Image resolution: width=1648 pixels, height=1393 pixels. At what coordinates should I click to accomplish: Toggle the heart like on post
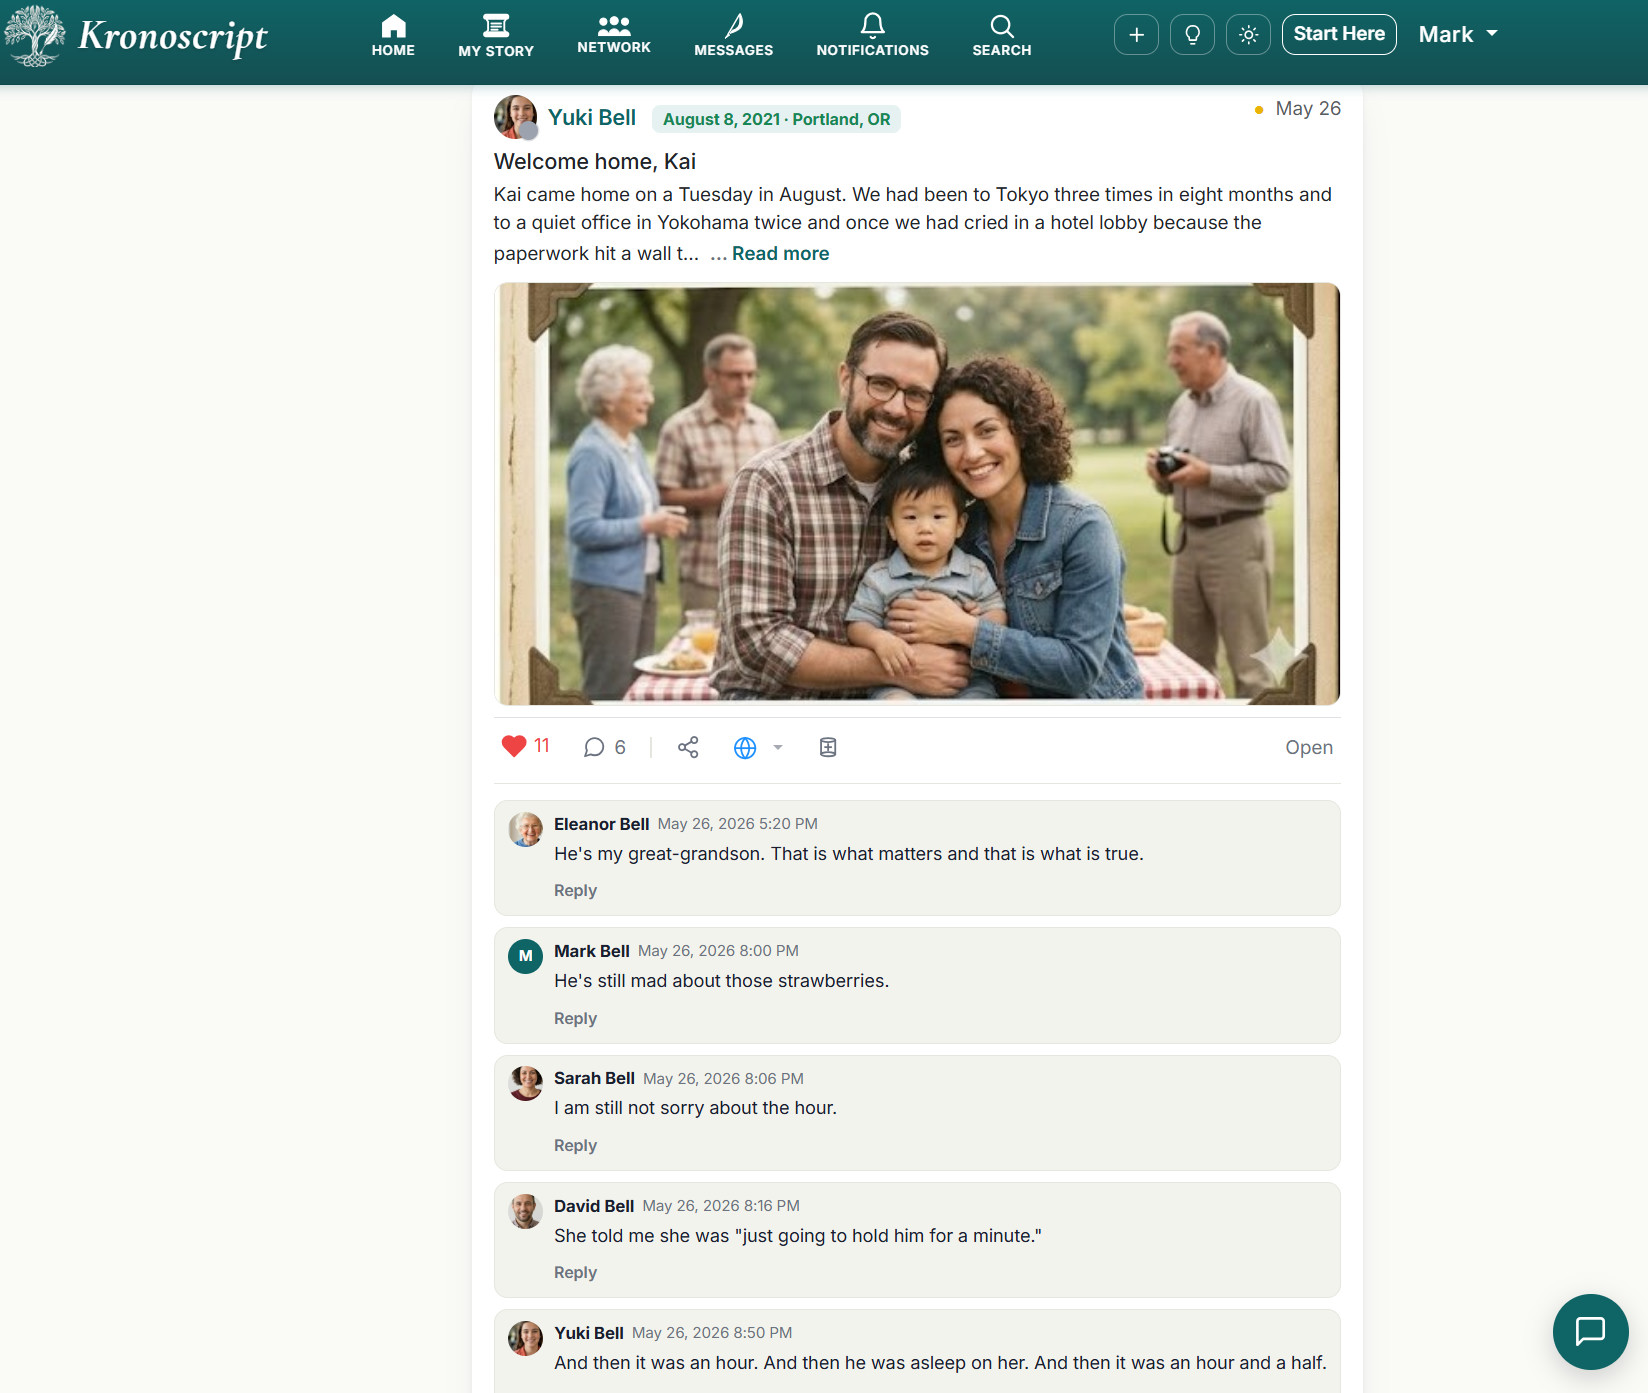(x=514, y=746)
